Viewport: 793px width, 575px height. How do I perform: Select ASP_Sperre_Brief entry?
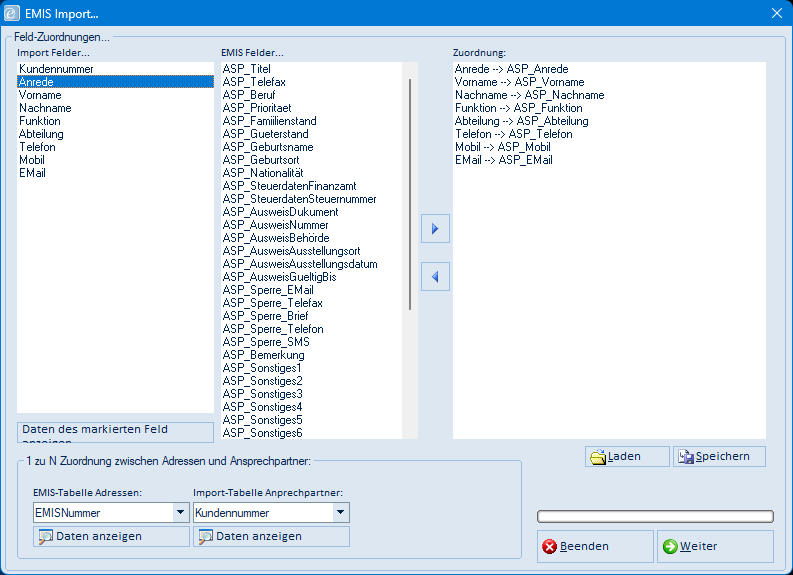[x=312, y=316]
